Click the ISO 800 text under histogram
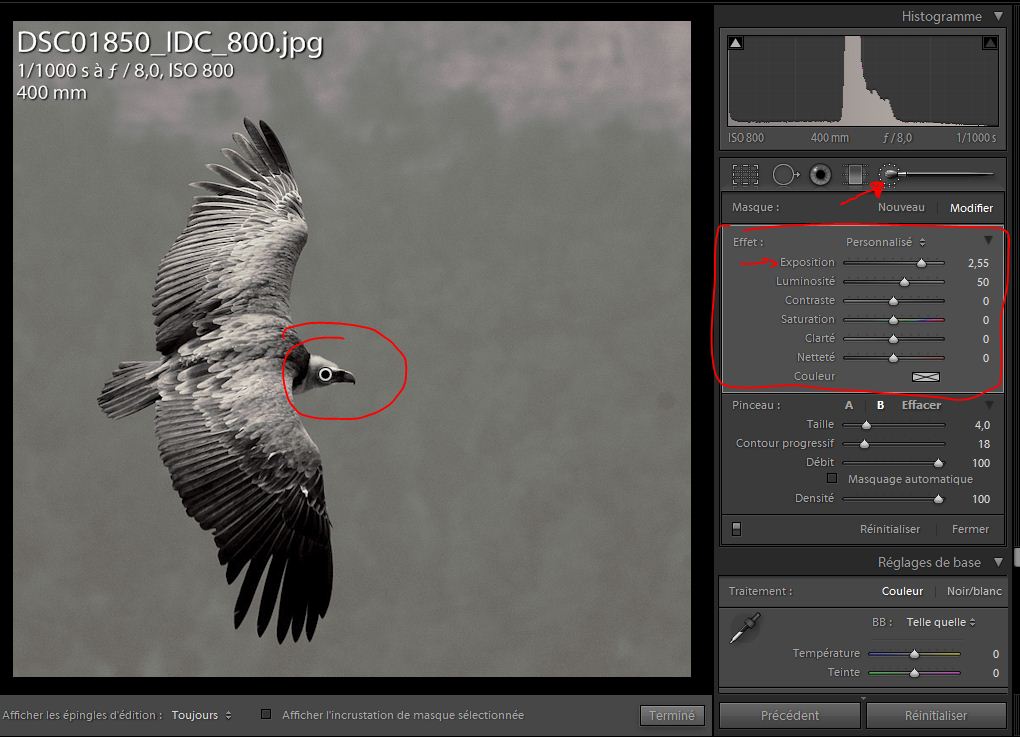 pyautogui.click(x=746, y=137)
